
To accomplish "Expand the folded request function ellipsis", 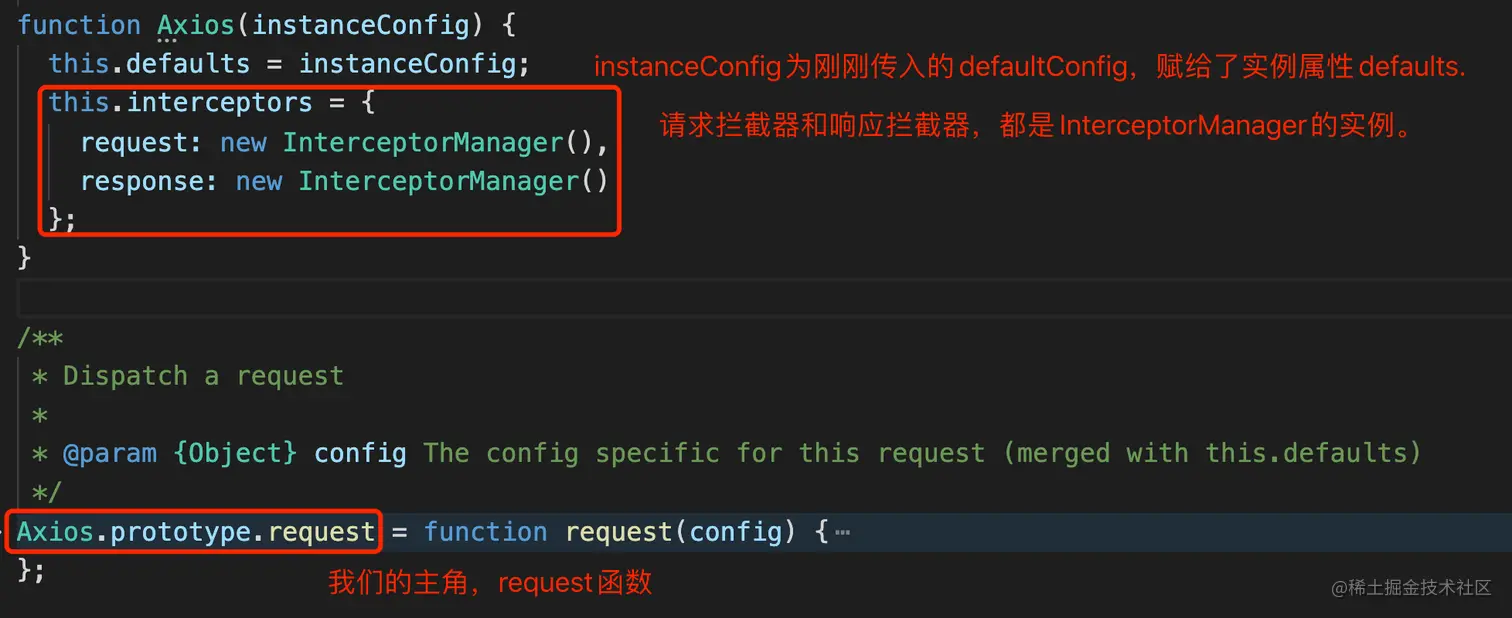I will pos(842,532).
